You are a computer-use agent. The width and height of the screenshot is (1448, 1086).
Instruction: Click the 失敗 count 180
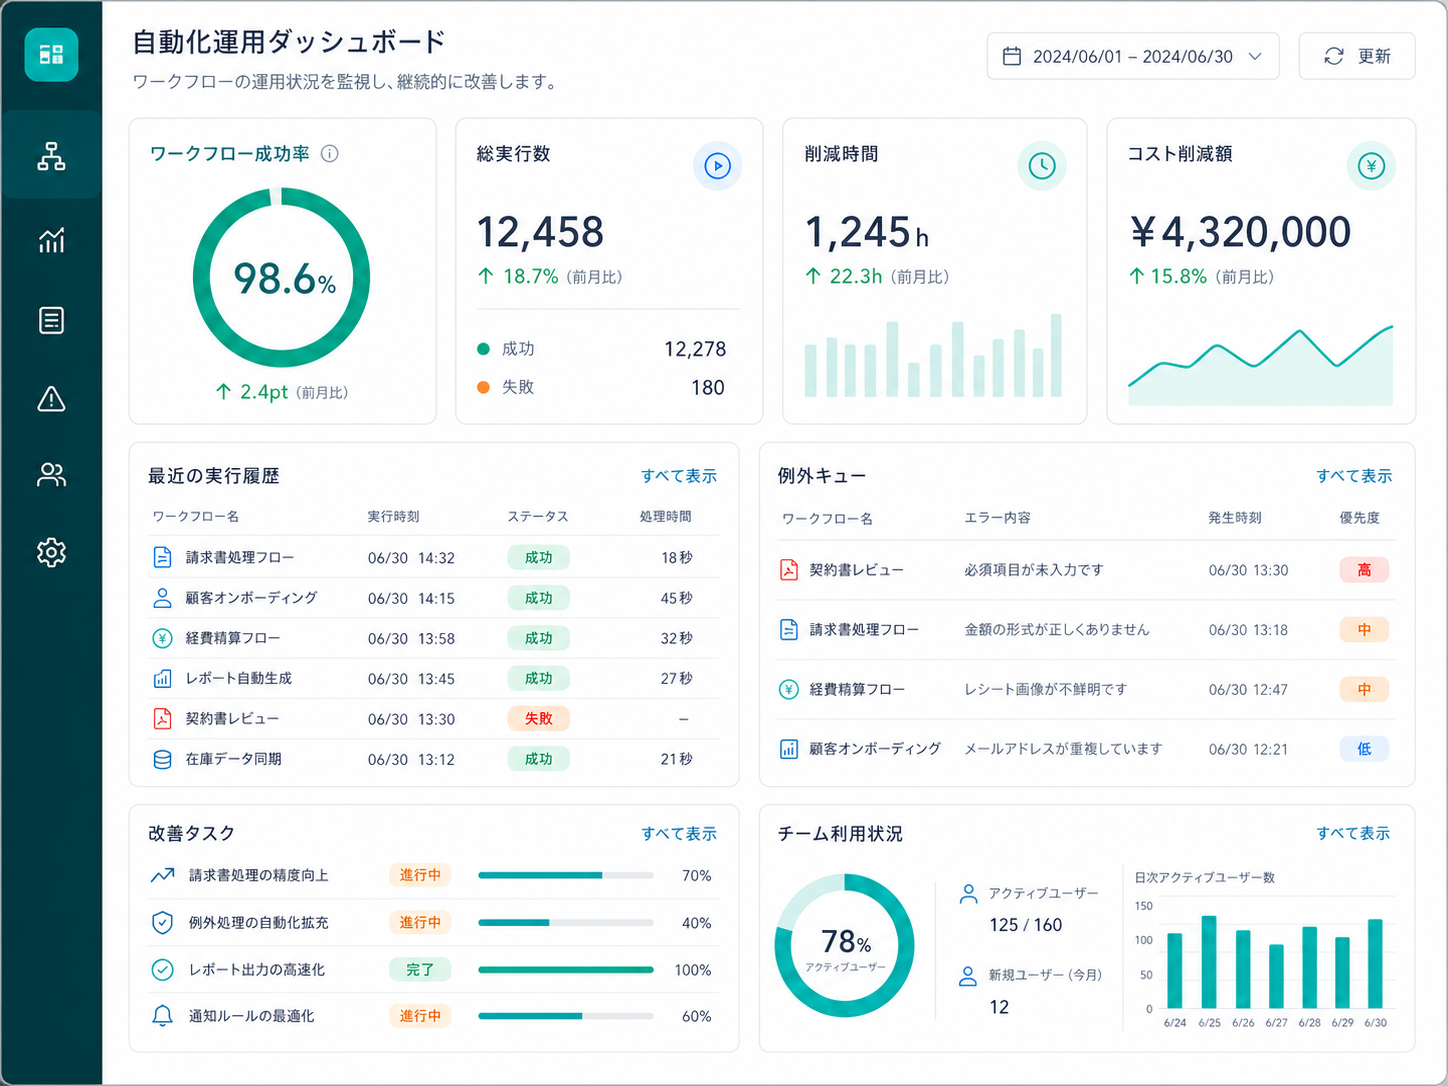click(708, 388)
